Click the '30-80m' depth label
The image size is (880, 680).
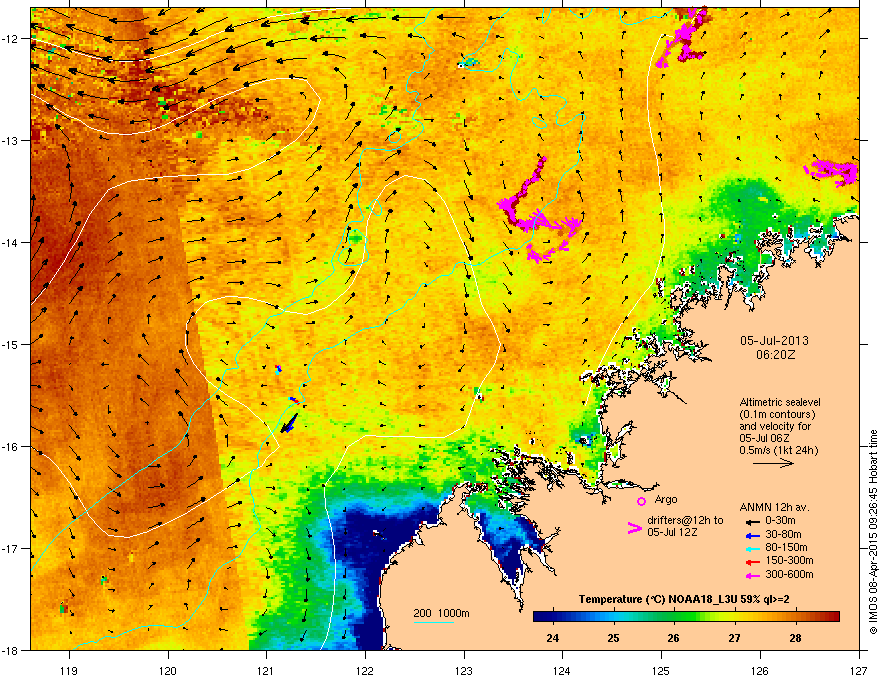(x=783, y=534)
